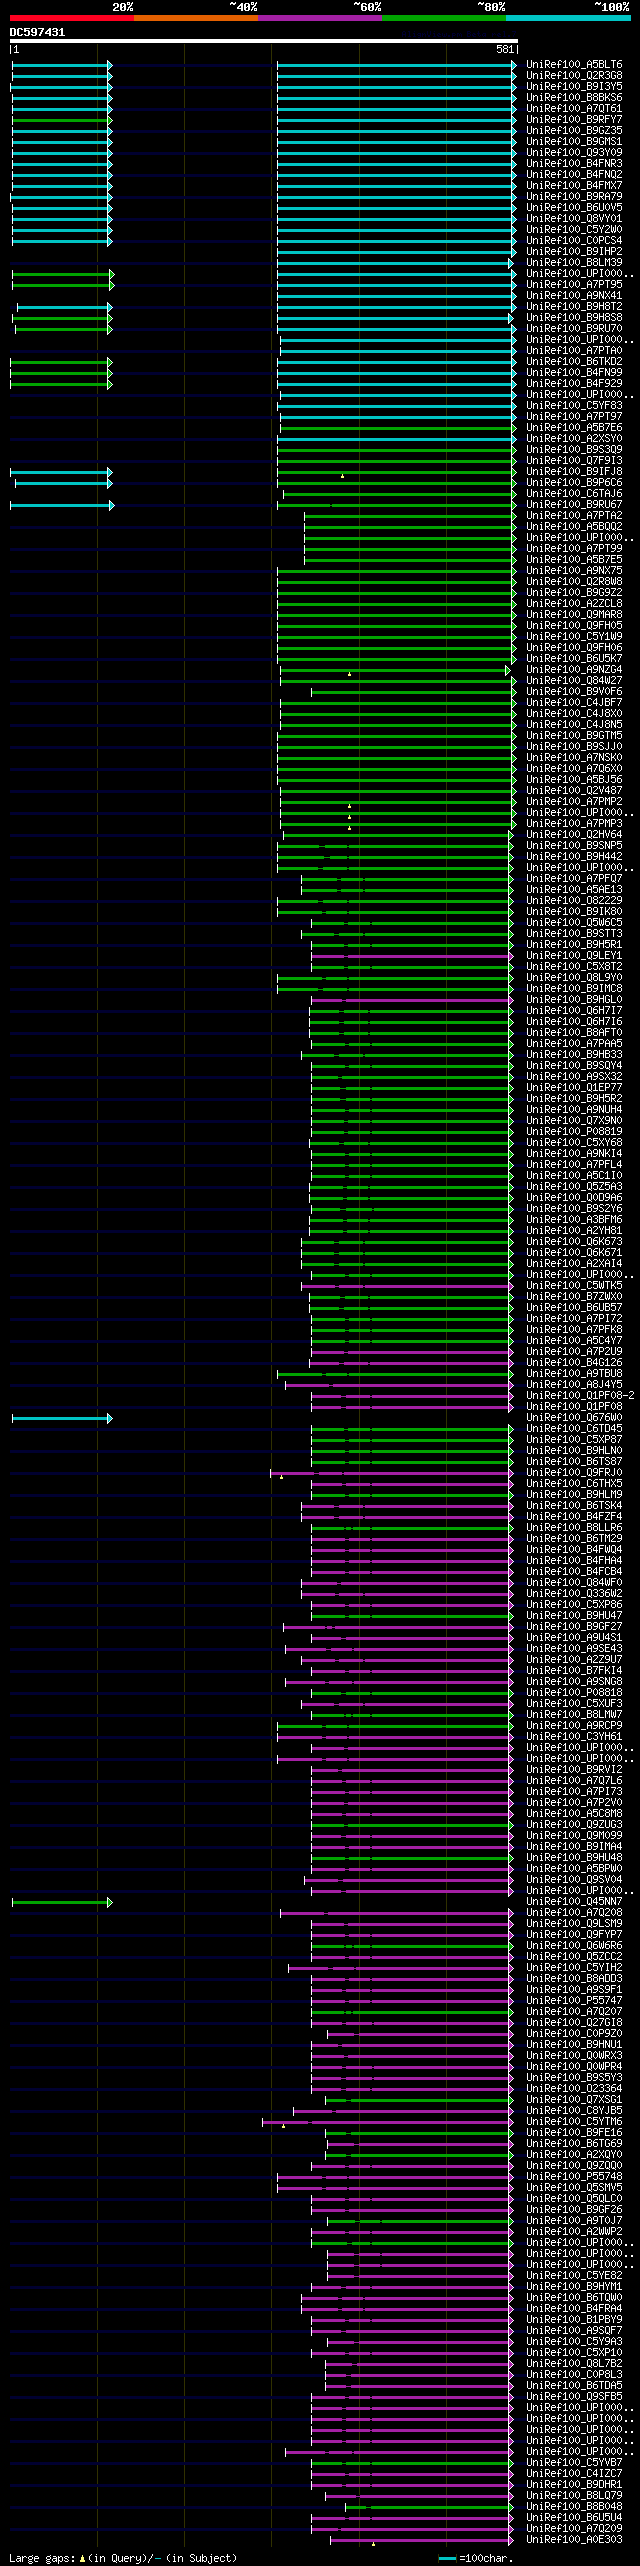The height and width of the screenshot is (2566, 640).
Task: Click the UniRef100_B8LM39 label
Action: [574, 263]
